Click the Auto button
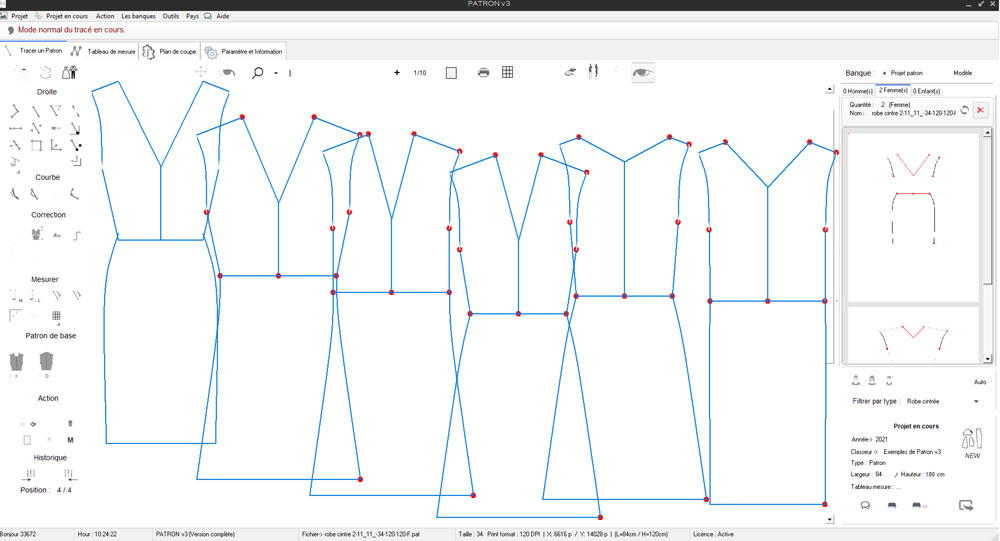Image resolution: width=1000 pixels, height=541 pixels. (979, 382)
